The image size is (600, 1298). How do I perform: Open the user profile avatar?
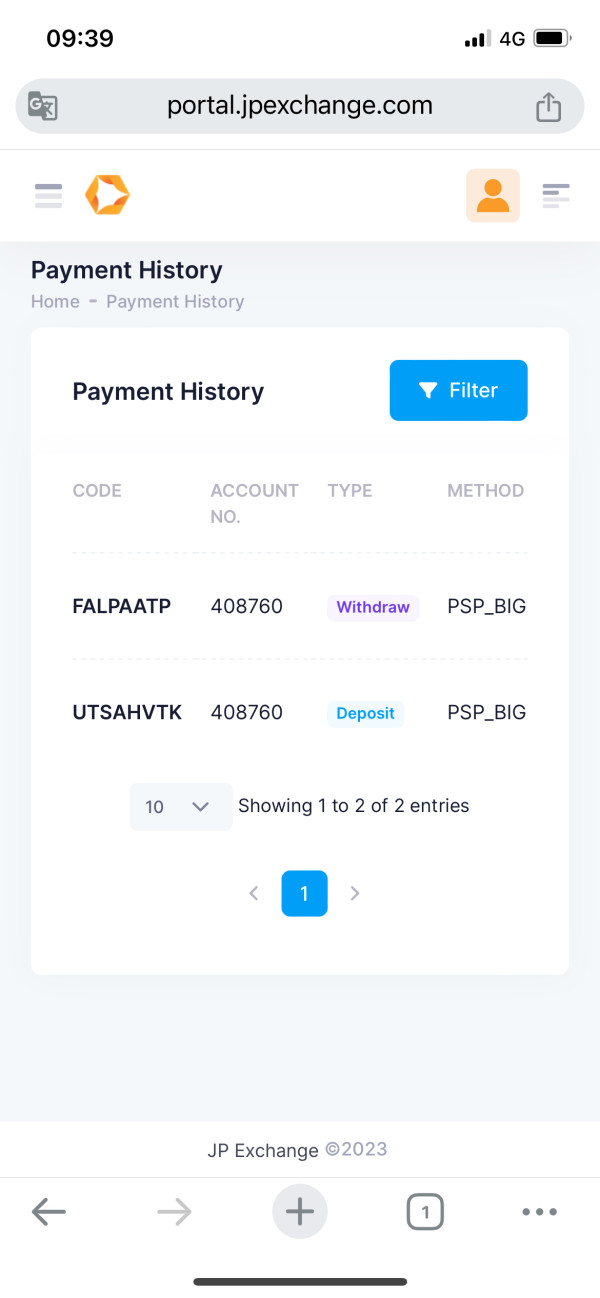(493, 195)
